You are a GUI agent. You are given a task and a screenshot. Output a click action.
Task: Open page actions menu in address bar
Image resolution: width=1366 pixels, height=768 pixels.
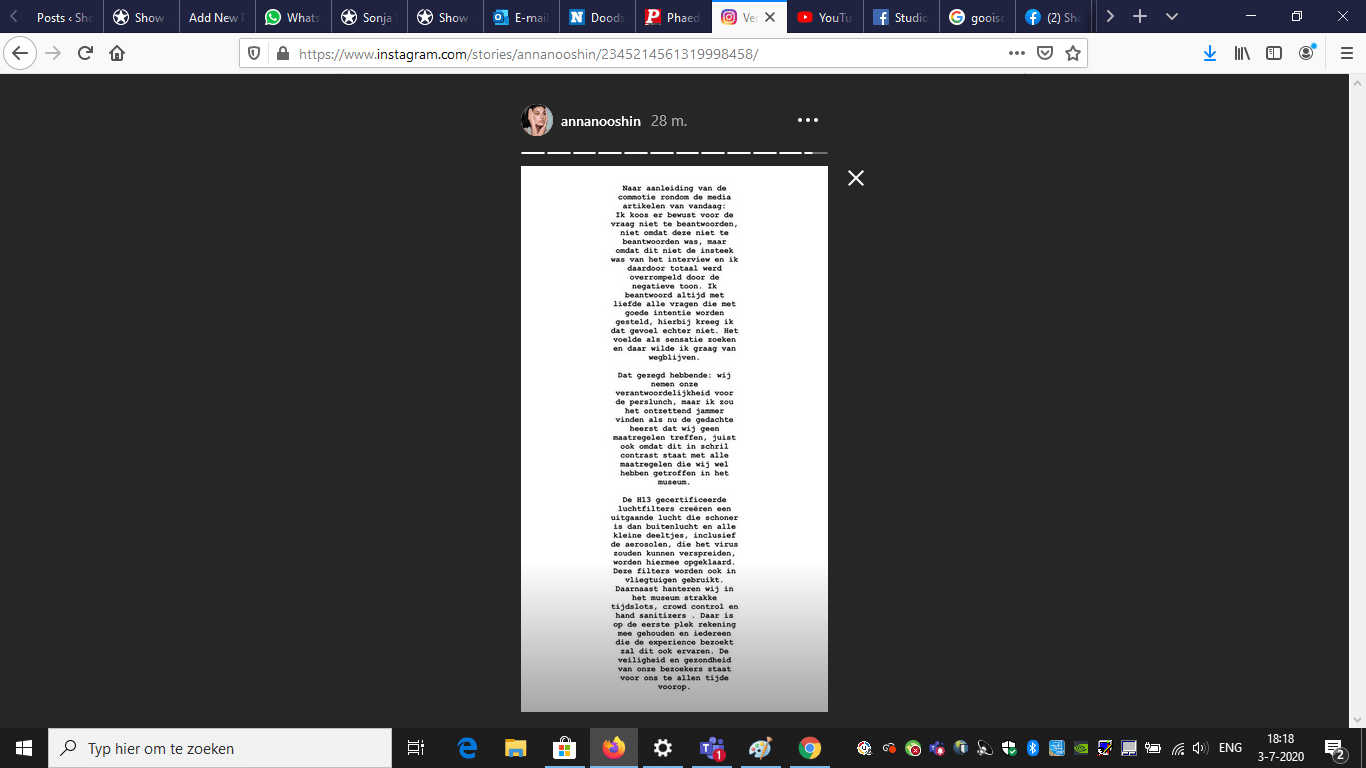click(x=1016, y=53)
